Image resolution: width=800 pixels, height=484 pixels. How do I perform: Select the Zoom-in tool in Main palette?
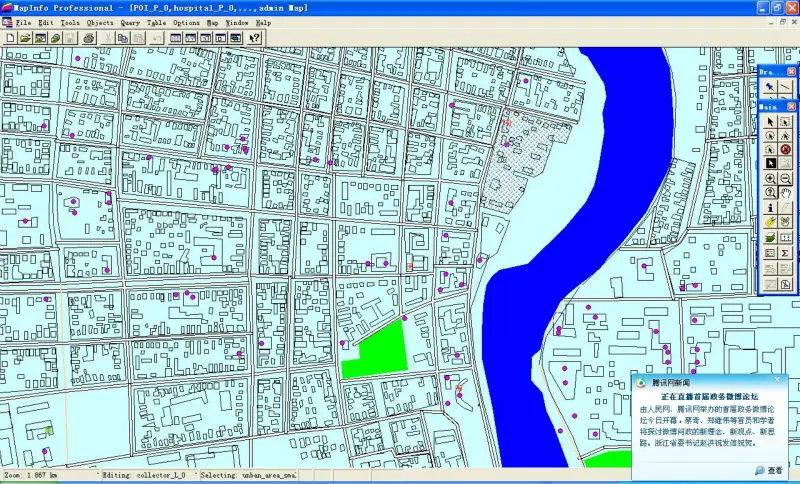point(770,178)
